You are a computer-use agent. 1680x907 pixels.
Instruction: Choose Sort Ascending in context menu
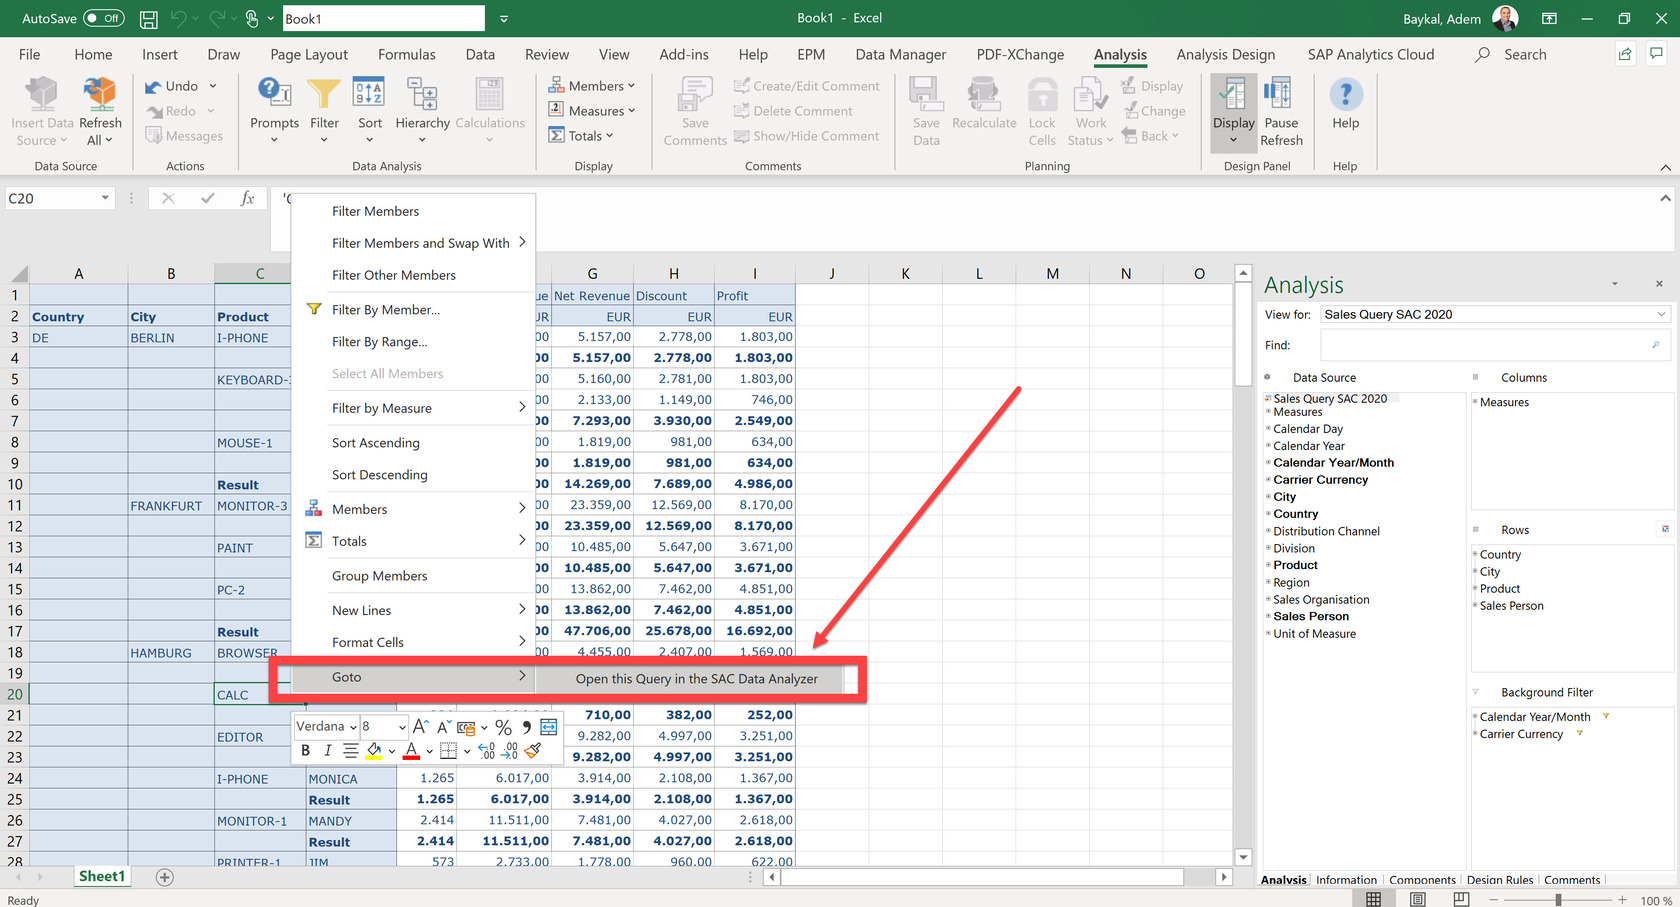(376, 443)
